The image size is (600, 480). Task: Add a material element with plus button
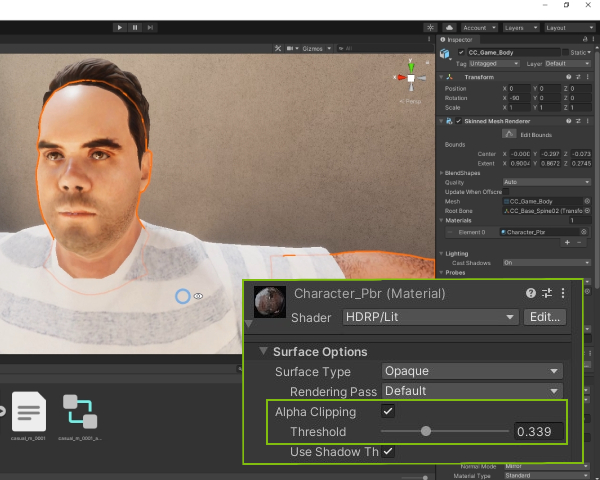[568, 242]
